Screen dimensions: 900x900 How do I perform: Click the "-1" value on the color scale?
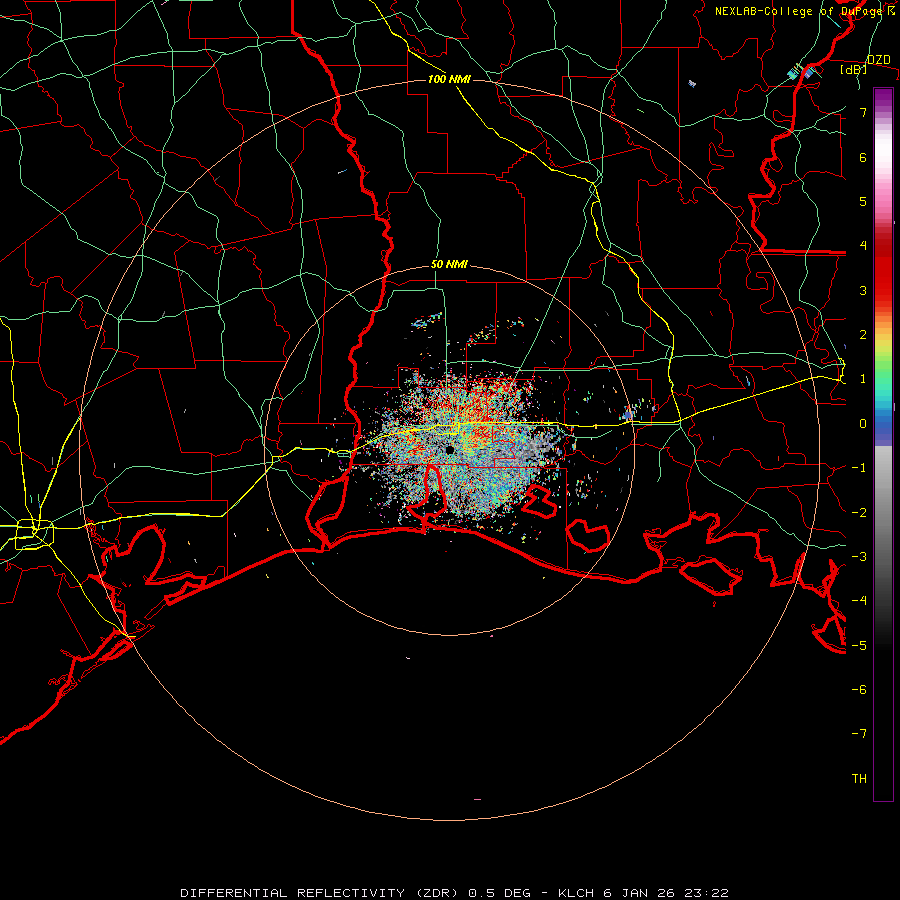[x=859, y=468]
